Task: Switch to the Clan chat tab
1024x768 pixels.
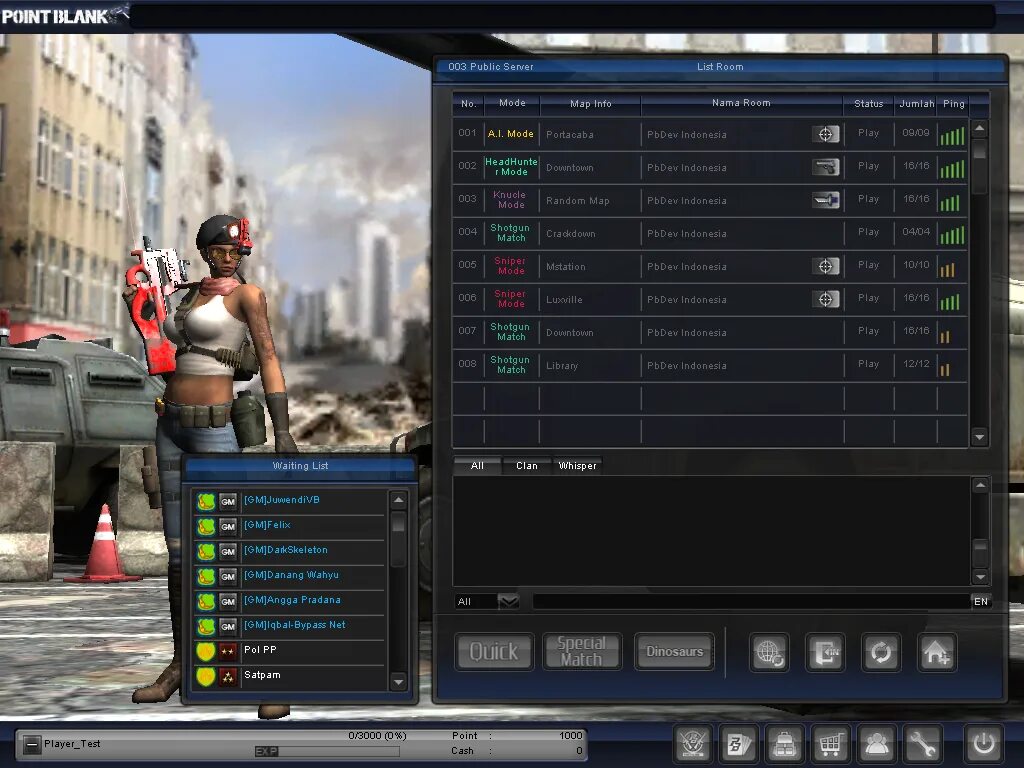Action: pos(526,465)
